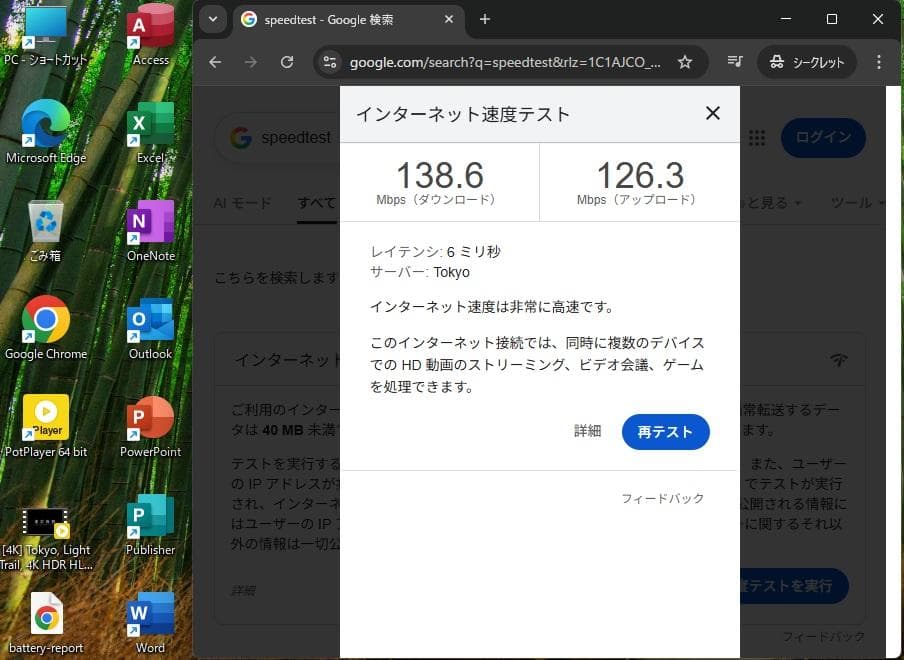Image resolution: width=904 pixels, height=660 pixels.
Task: Open Chrome's three-dot menu
Action: coord(878,61)
